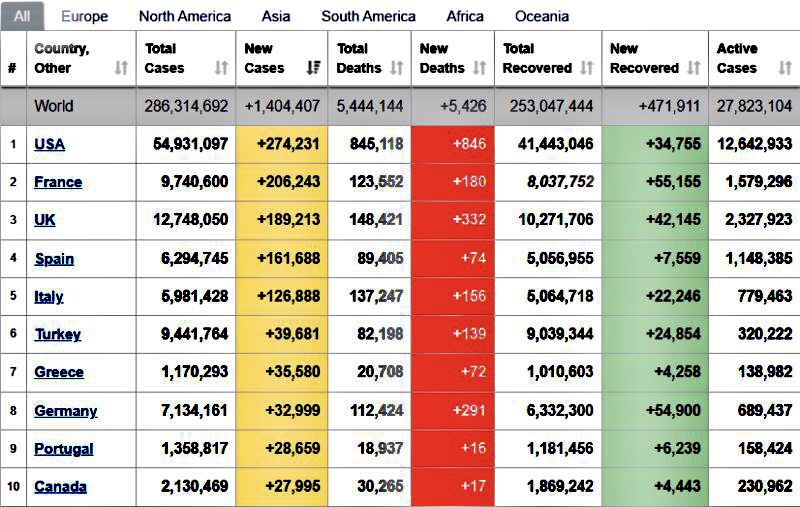Click sort icon in New Deaths header
800x507 pixels.
[x=479, y=68]
